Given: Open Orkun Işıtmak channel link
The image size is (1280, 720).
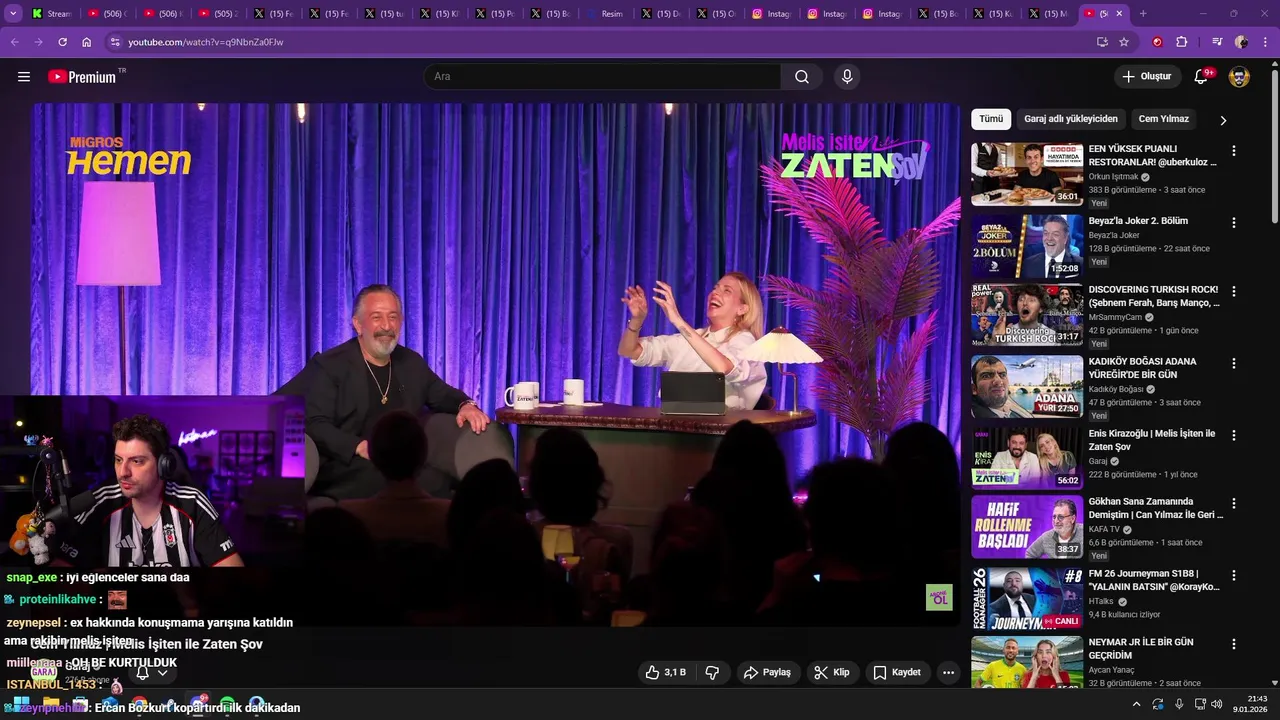Looking at the screenshot, I should (1113, 177).
